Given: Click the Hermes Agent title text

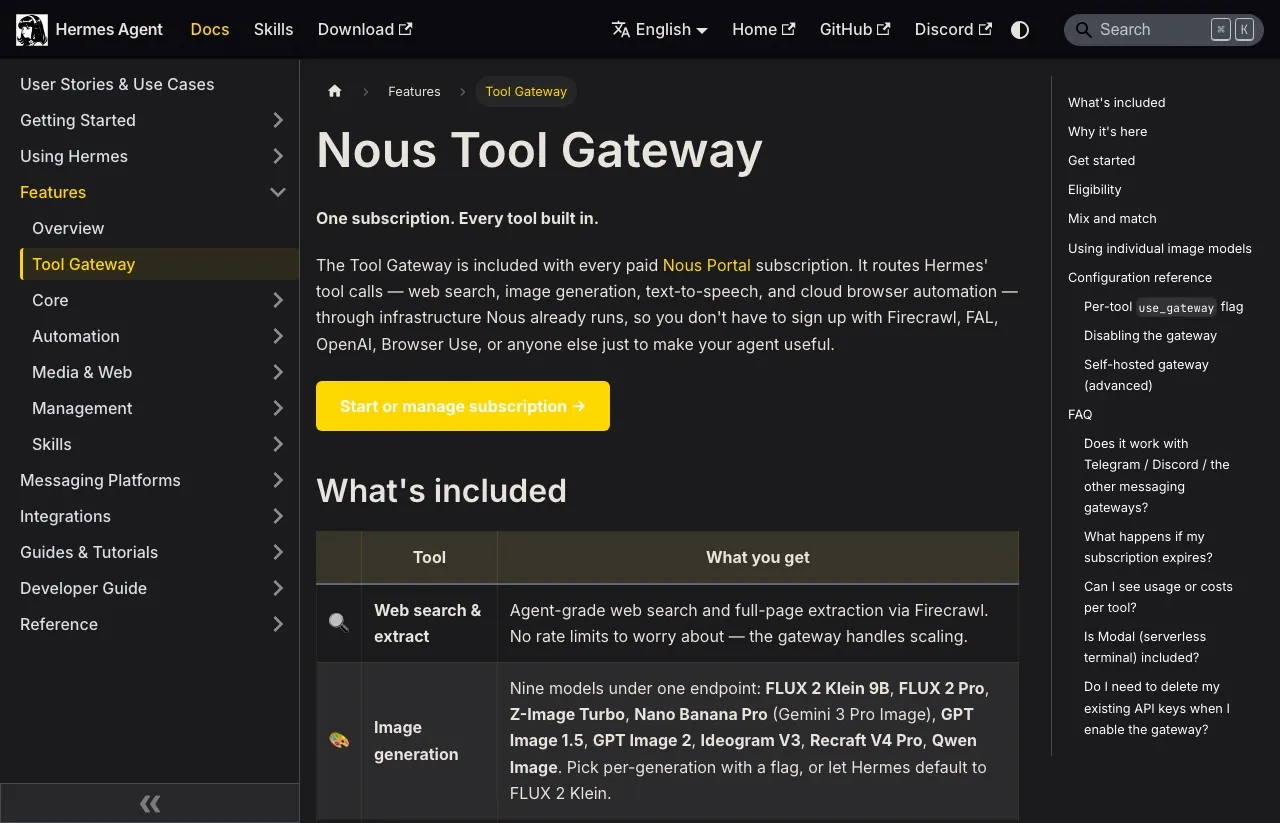Looking at the screenshot, I should tap(109, 30).
